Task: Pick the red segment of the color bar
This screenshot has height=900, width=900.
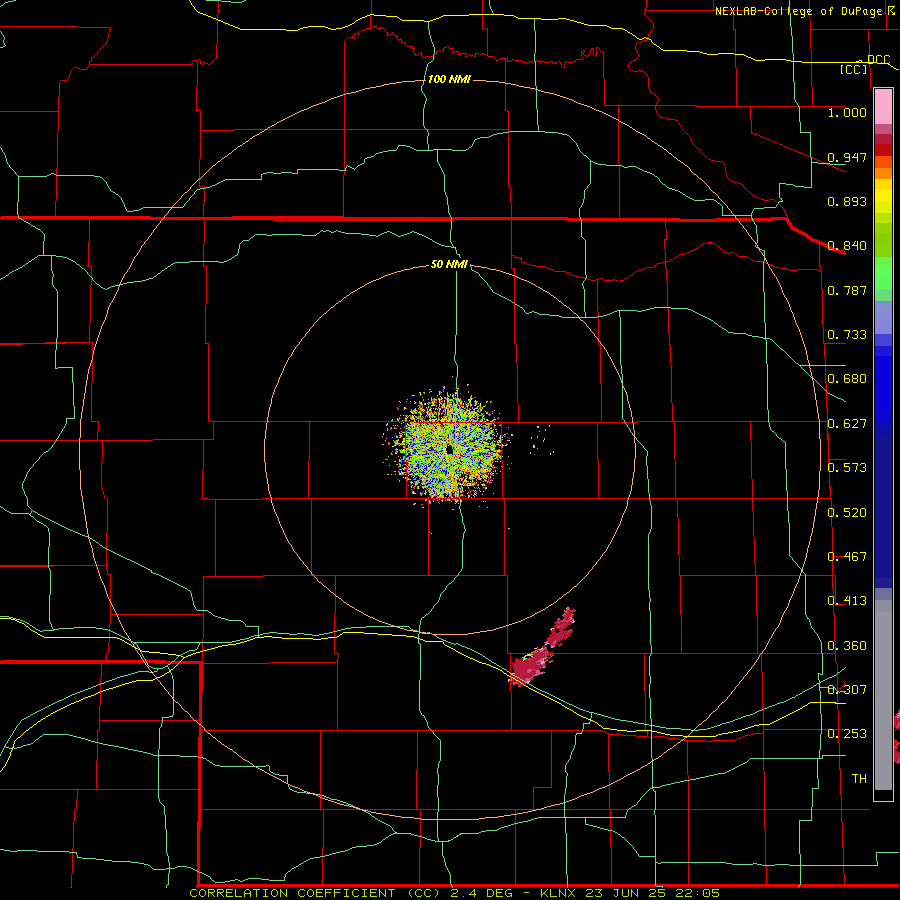Action: [883, 150]
